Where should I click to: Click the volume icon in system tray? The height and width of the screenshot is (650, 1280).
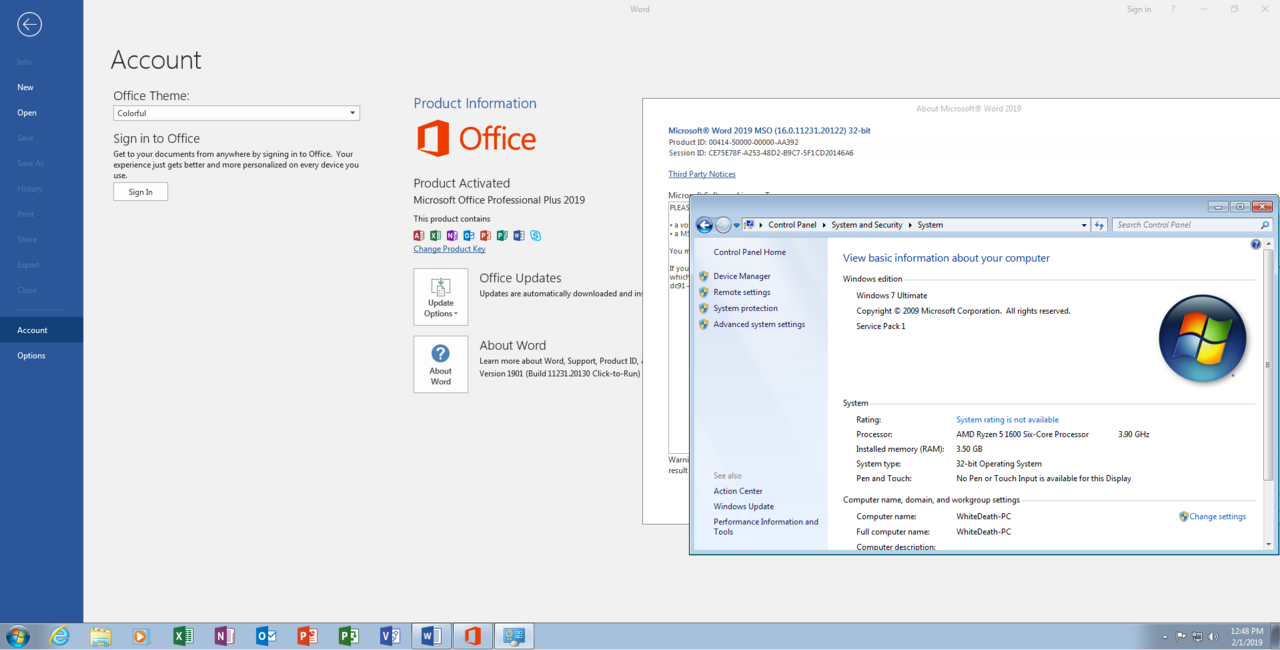click(x=1213, y=636)
